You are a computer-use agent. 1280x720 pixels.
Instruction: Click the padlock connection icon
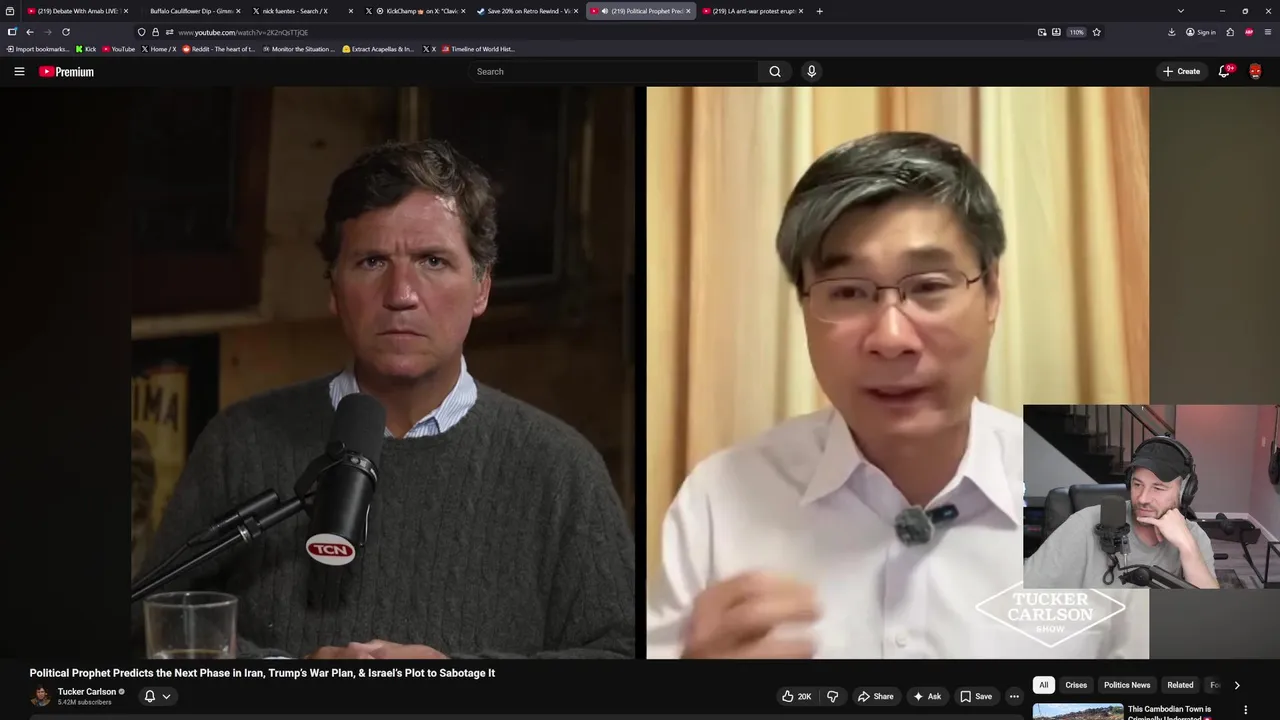(155, 32)
